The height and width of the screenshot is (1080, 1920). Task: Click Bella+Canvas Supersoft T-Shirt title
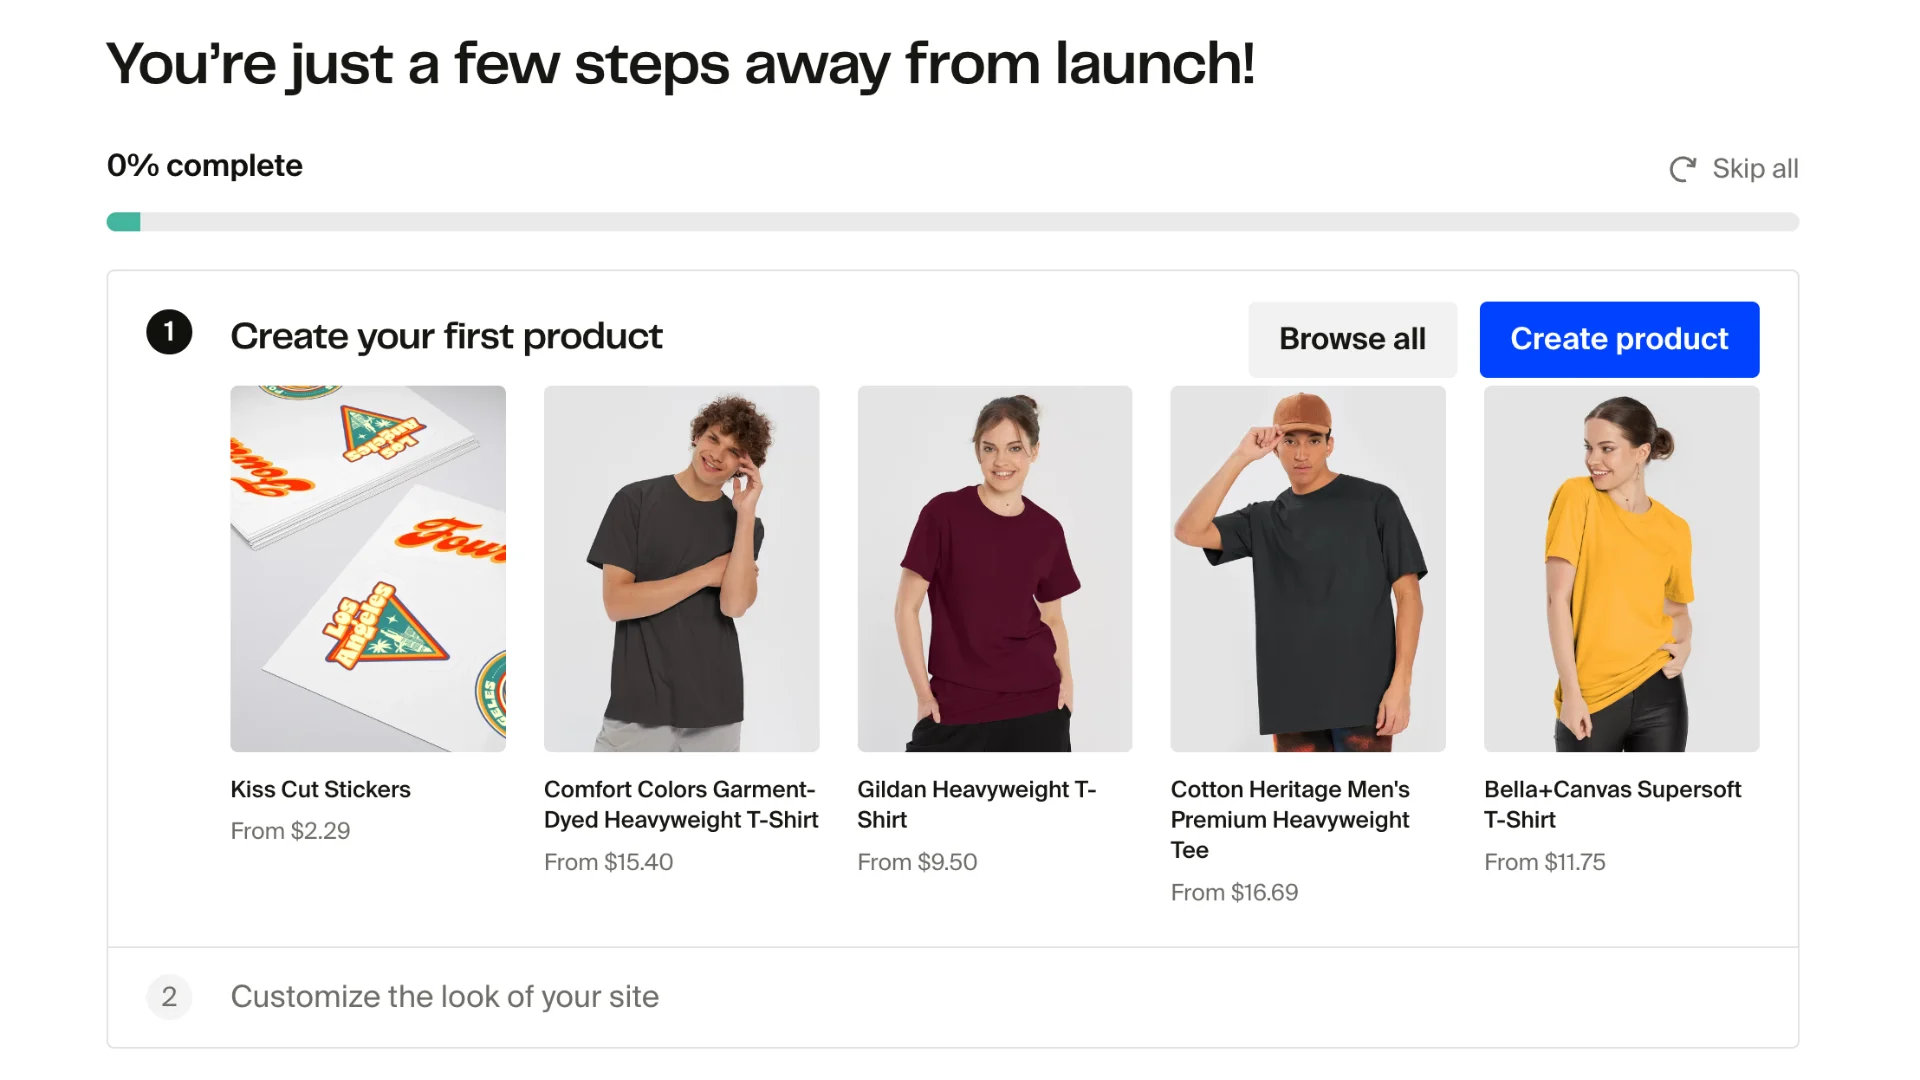(1612, 805)
